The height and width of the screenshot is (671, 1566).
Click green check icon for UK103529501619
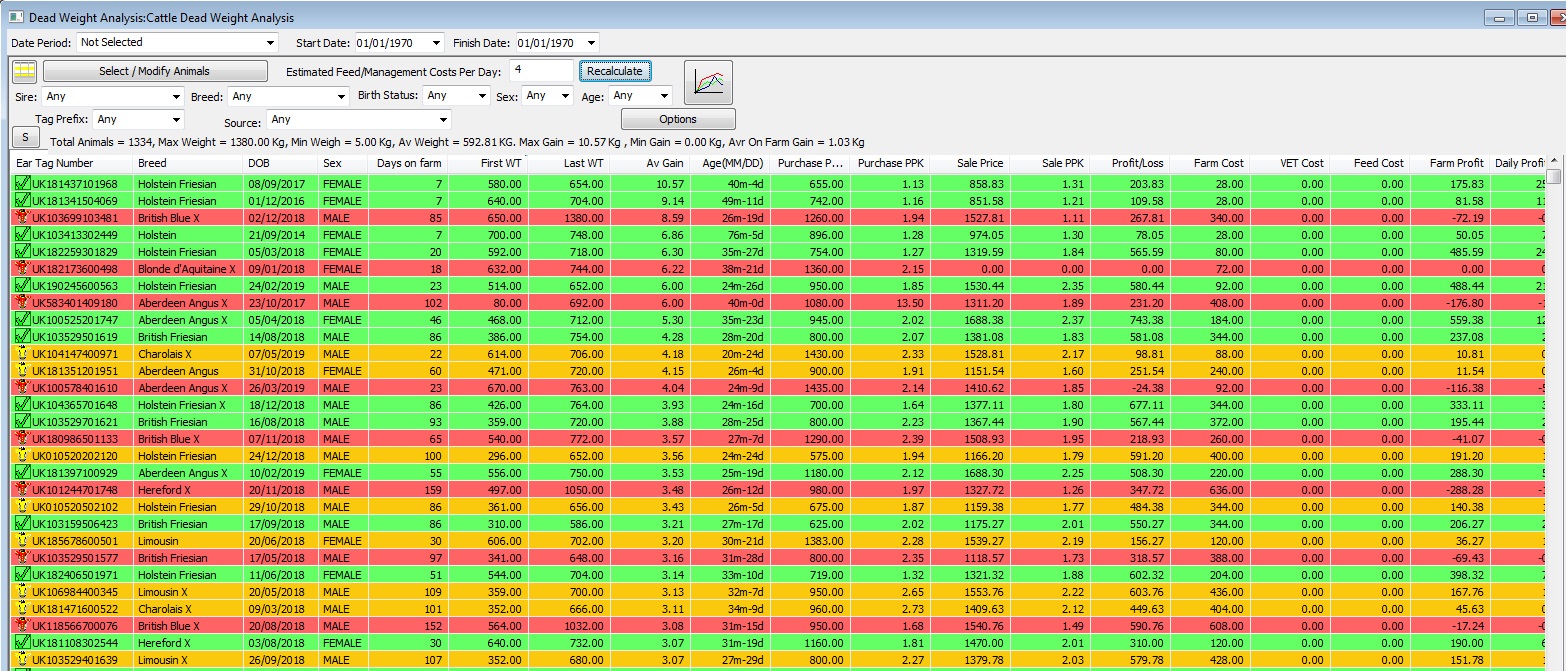[22, 337]
